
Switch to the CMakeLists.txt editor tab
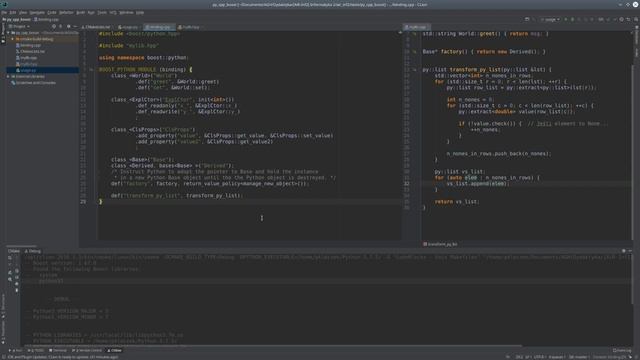[x=98, y=27]
